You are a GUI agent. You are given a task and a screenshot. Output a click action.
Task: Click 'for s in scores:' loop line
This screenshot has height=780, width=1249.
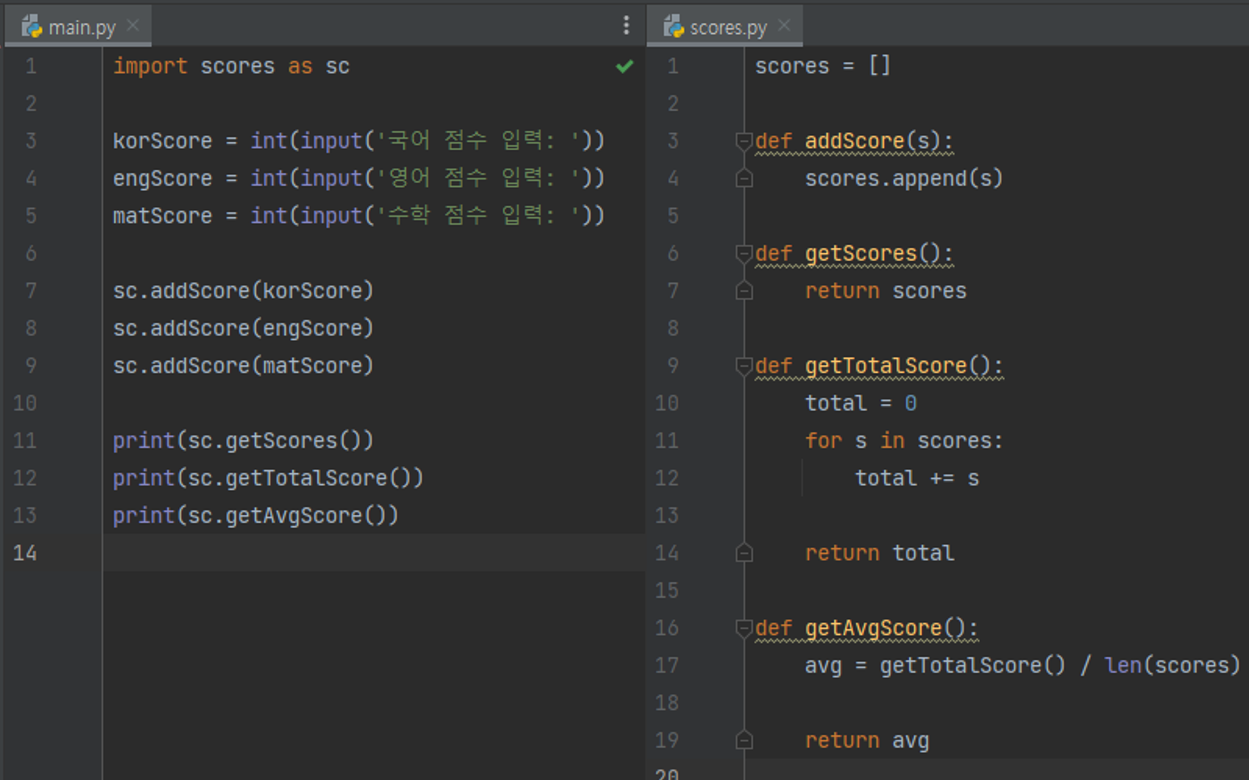(904, 441)
